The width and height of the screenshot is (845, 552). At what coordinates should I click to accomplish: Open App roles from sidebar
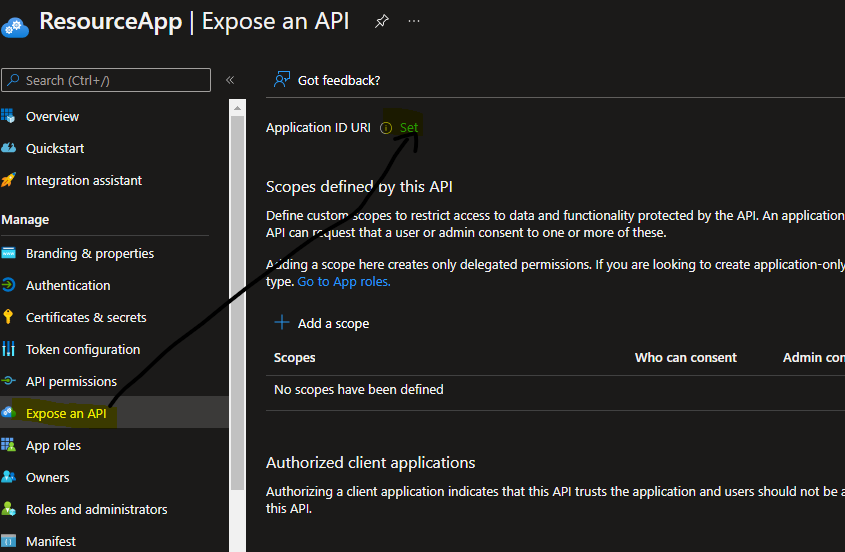(x=53, y=445)
